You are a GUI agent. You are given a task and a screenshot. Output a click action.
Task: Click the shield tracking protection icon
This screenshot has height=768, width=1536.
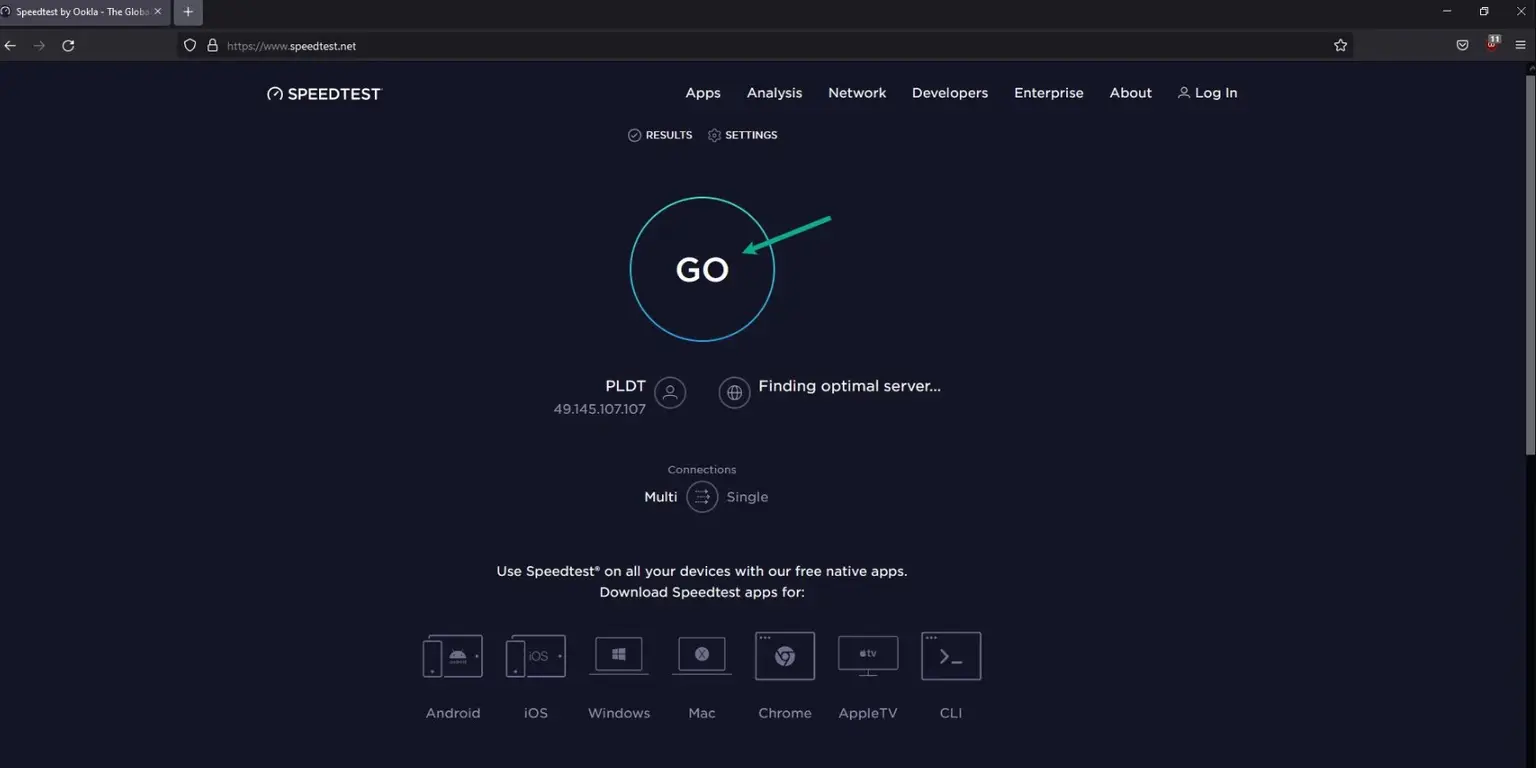190,46
